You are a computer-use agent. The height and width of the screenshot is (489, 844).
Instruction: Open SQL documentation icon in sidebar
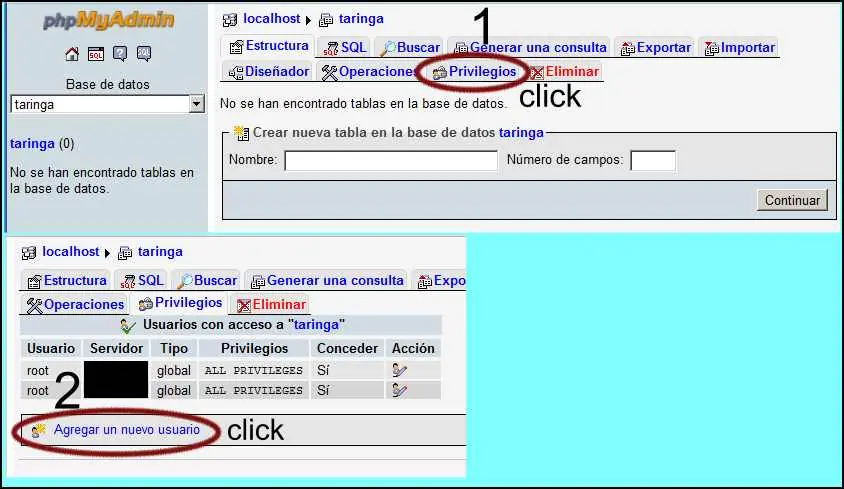[x=144, y=54]
